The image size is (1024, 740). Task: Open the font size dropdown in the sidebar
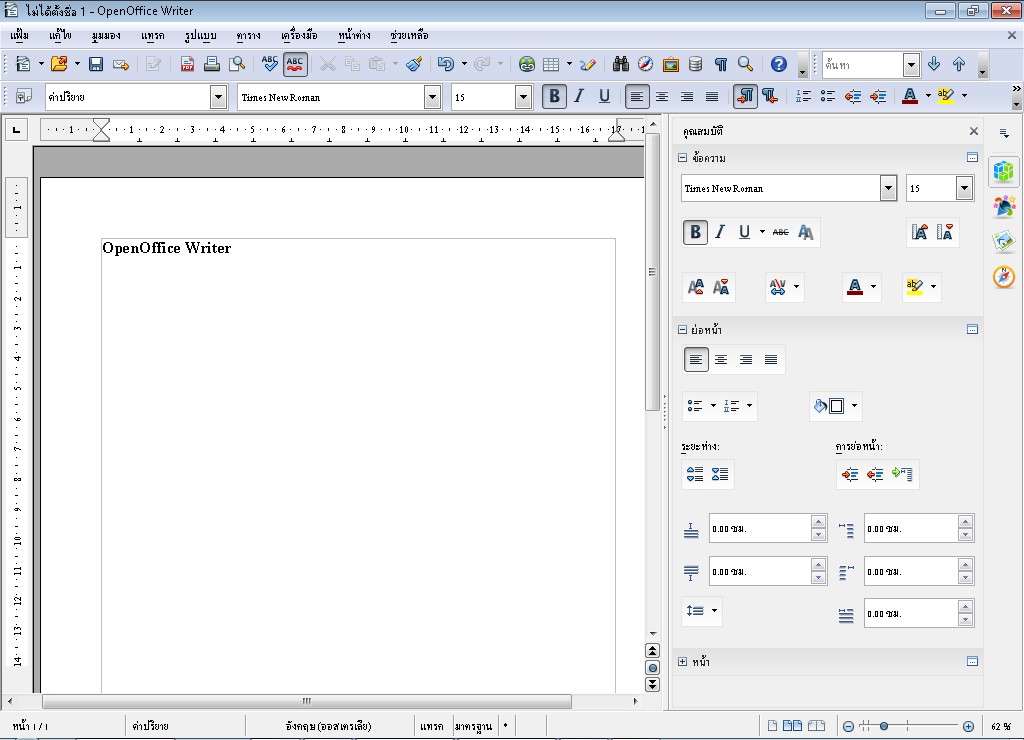tap(965, 188)
